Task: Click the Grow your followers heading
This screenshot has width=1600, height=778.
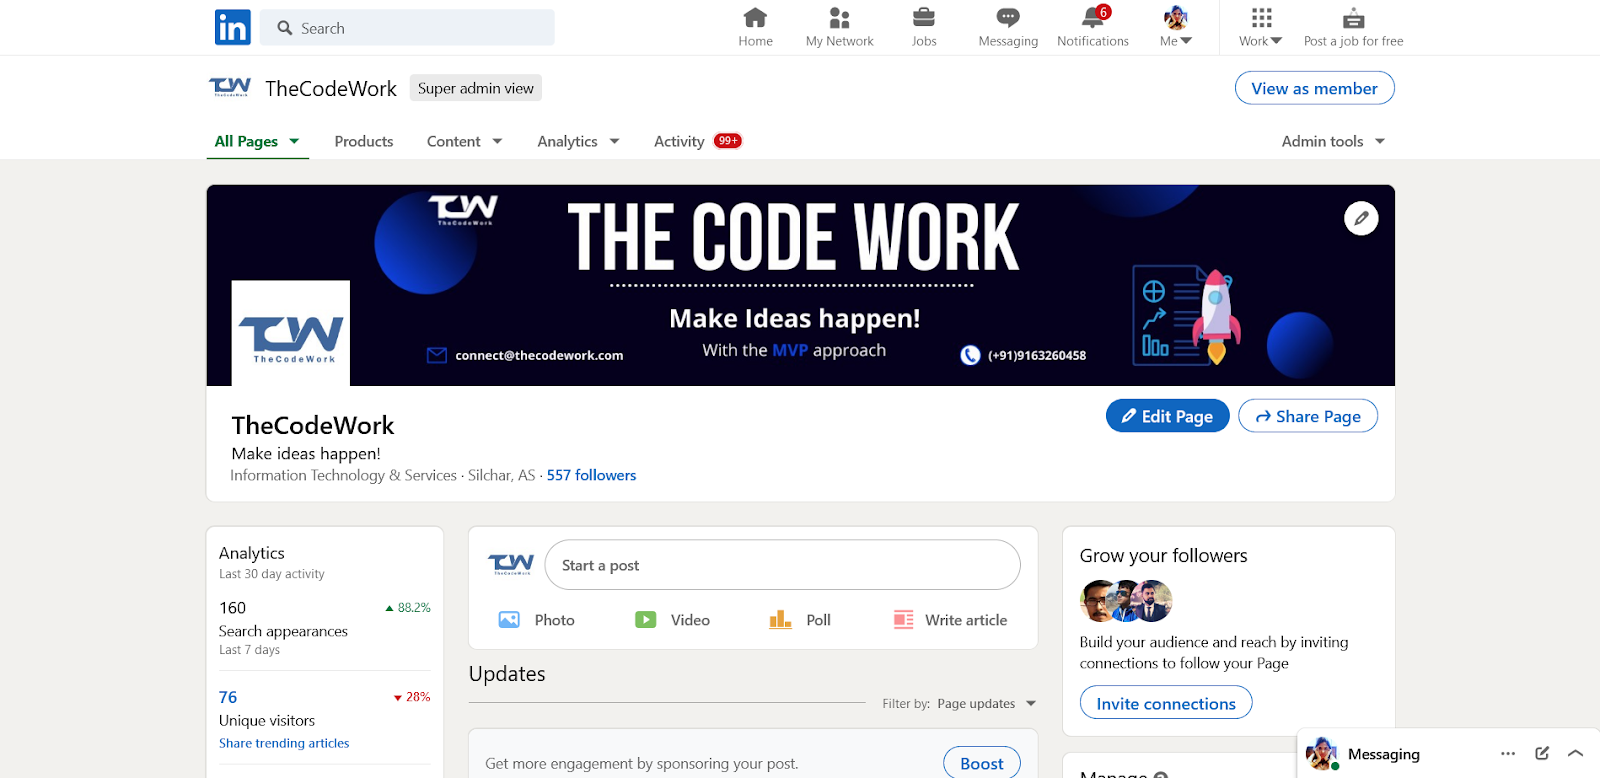Action: tap(1164, 556)
